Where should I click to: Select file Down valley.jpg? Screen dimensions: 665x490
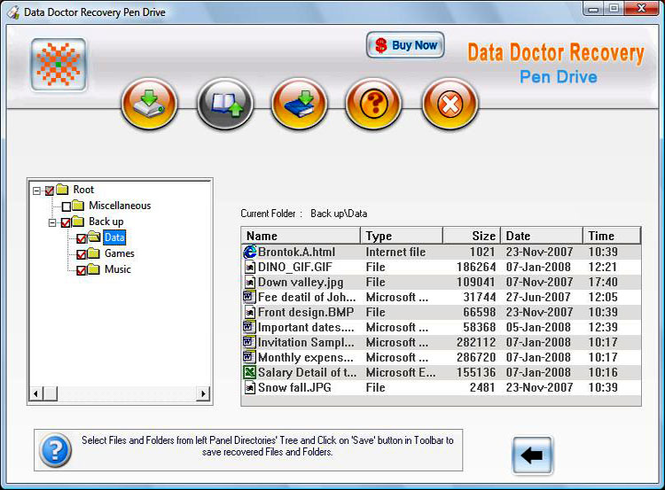coord(301,282)
